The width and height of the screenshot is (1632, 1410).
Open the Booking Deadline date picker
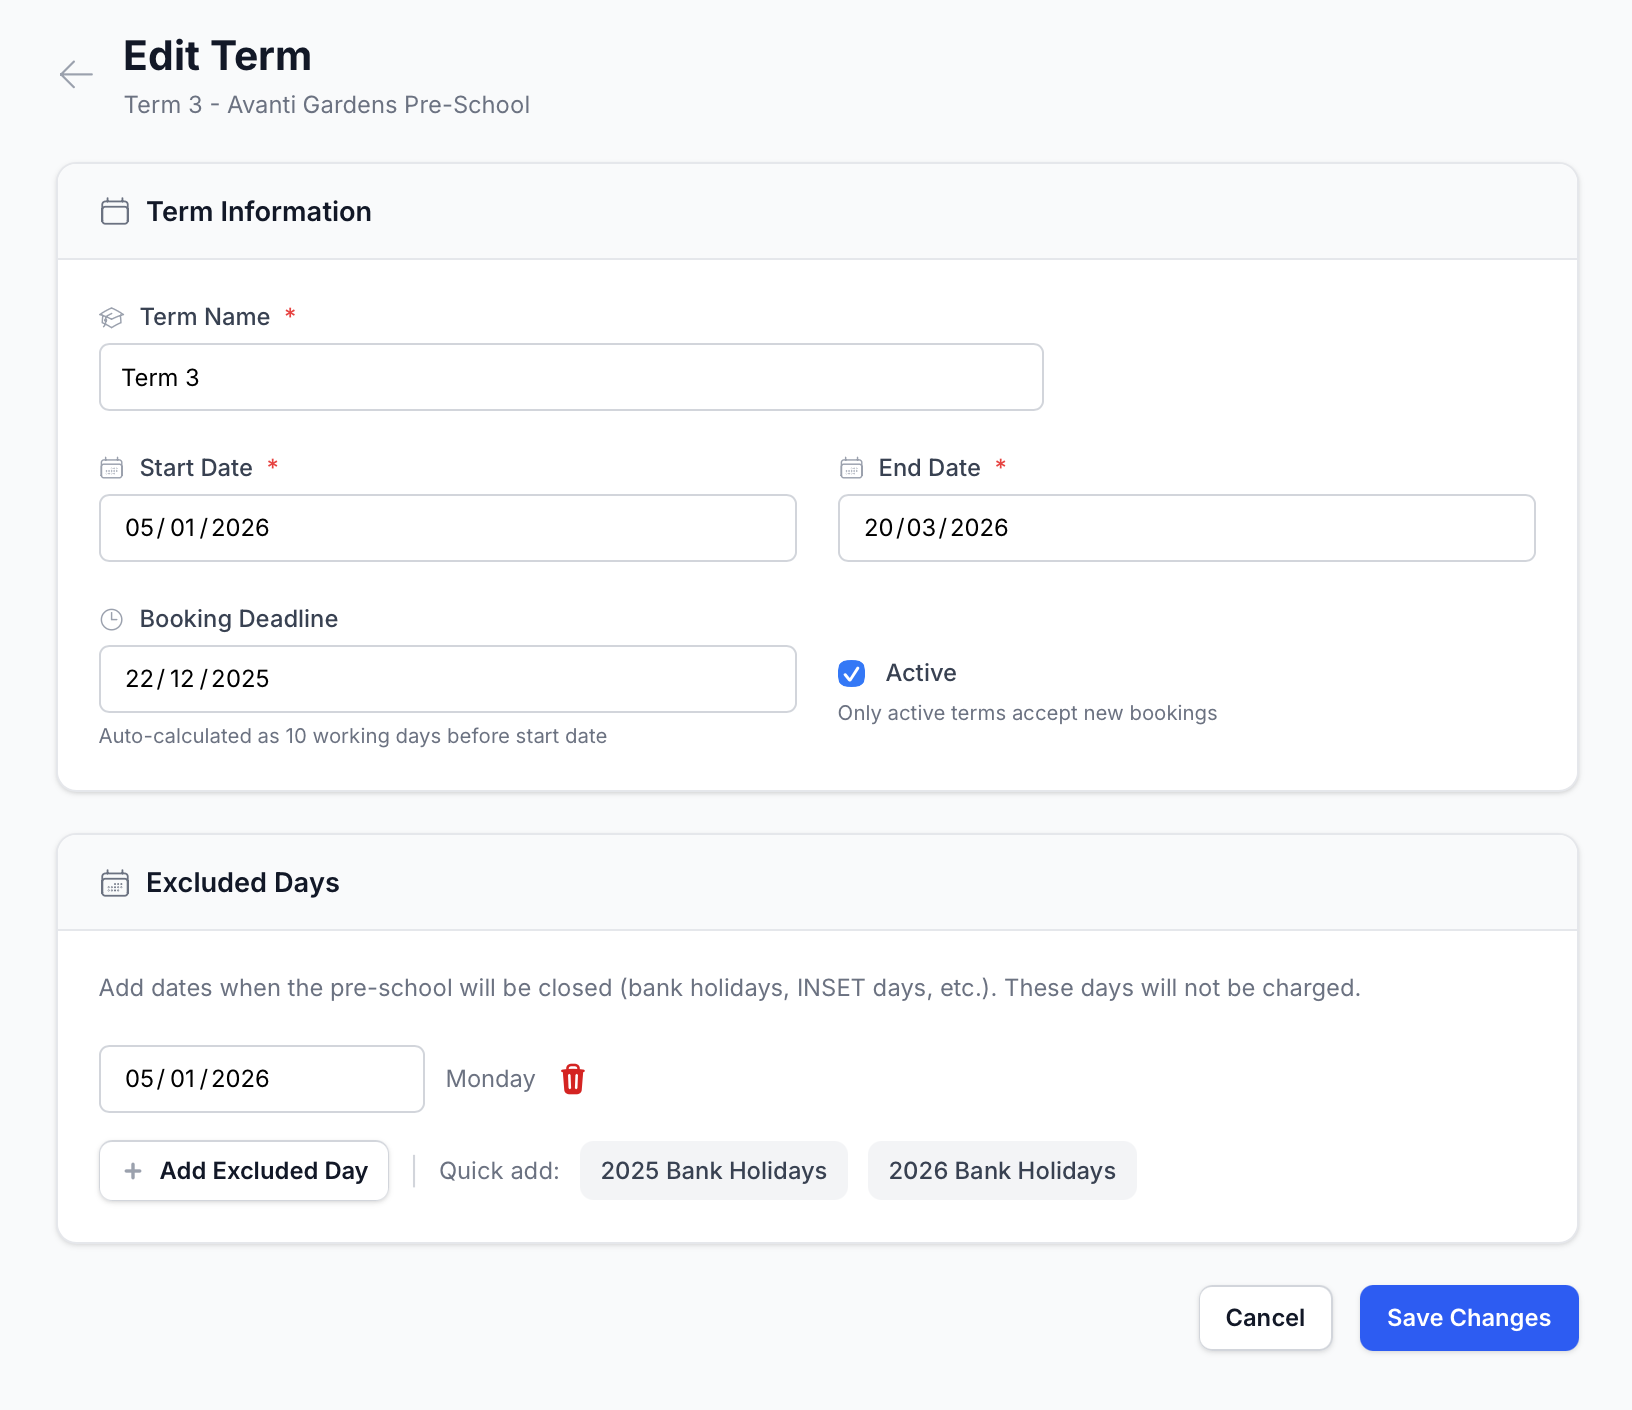coord(447,679)
